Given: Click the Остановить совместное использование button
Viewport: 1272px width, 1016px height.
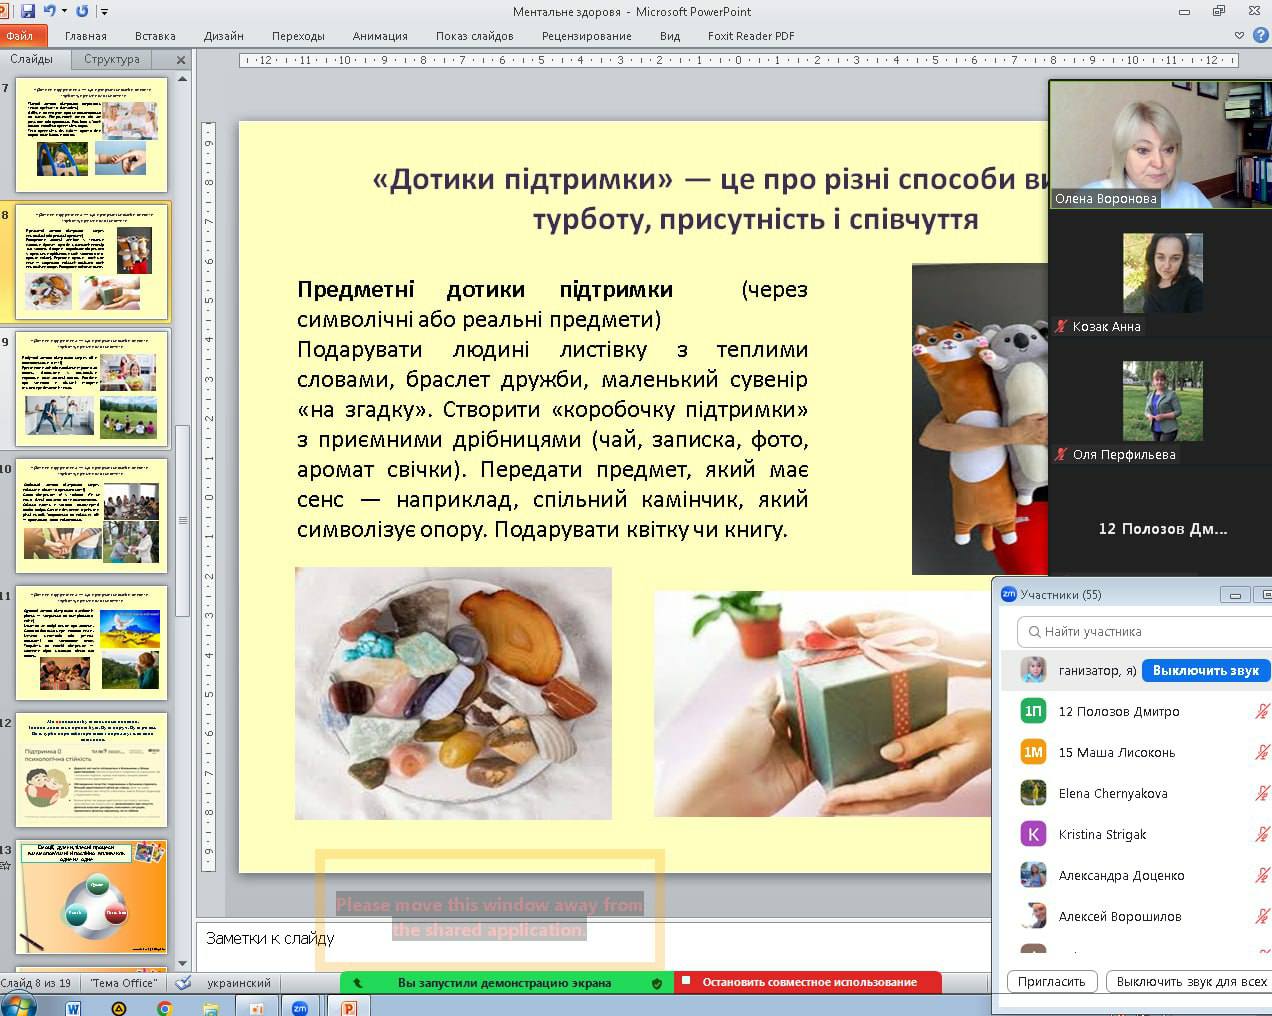Looking at the screenshot, I should tap(808, 982).
